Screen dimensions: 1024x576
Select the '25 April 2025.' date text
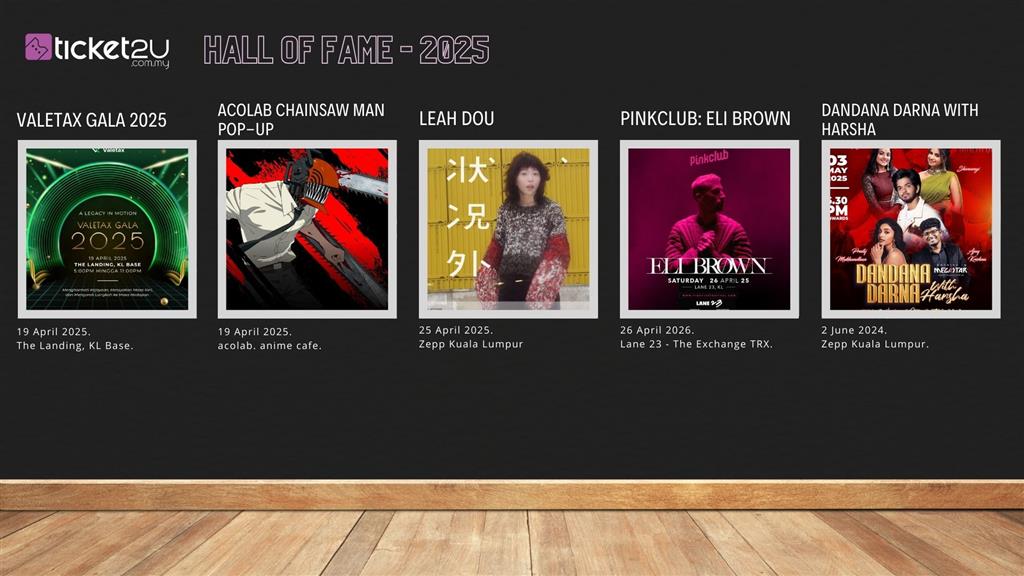click(x=455, y=329)
